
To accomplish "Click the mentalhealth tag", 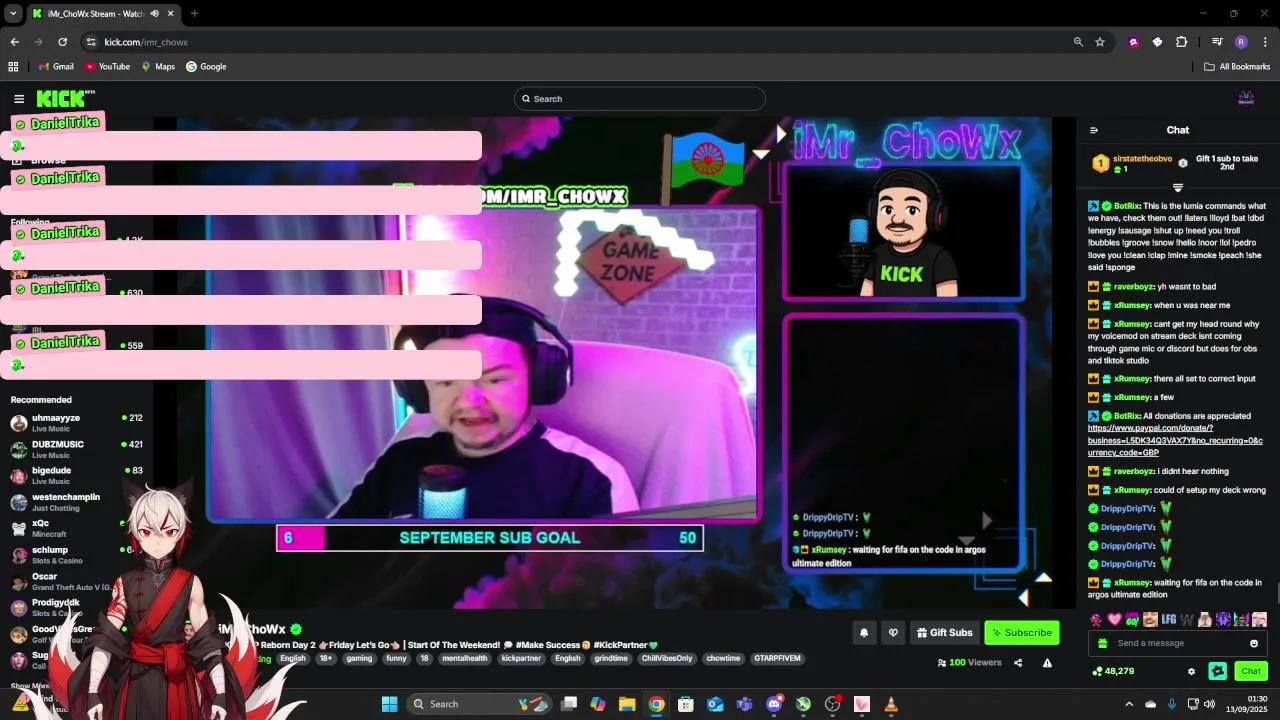I will [x=464, y=659].
